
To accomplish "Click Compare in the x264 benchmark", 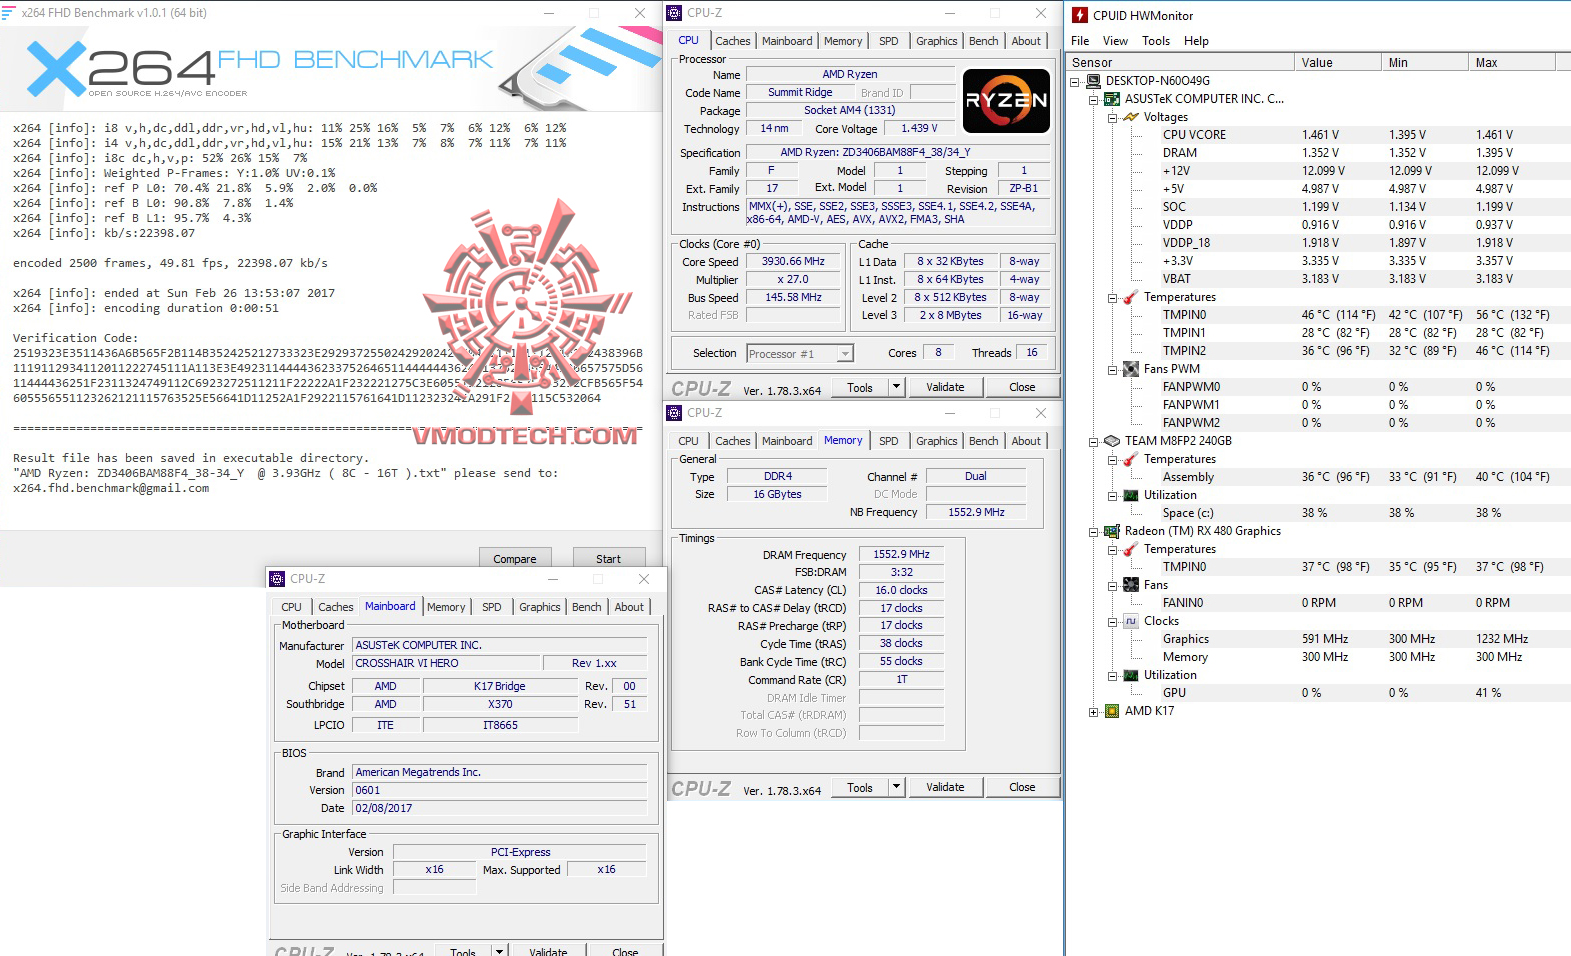I will pos(514,559).
